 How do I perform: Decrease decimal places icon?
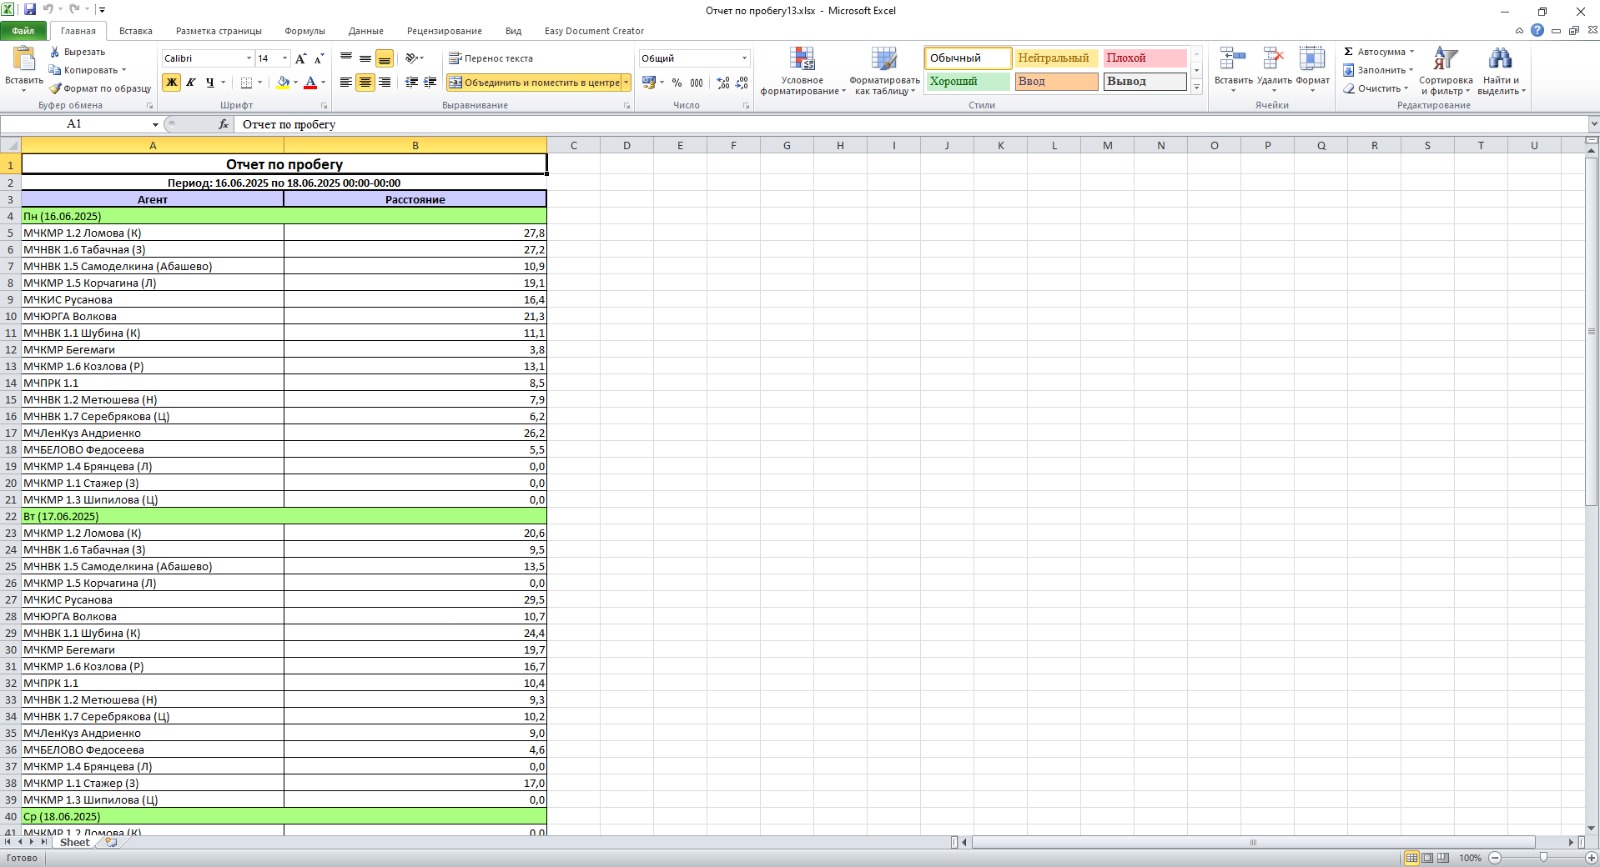pyautogui.click(x=741, y=83)
